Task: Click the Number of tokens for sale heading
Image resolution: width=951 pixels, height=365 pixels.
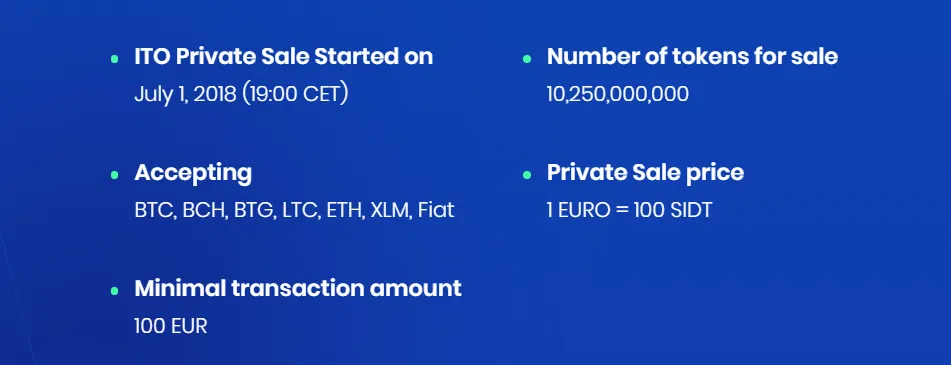Action: click(692, 56)
